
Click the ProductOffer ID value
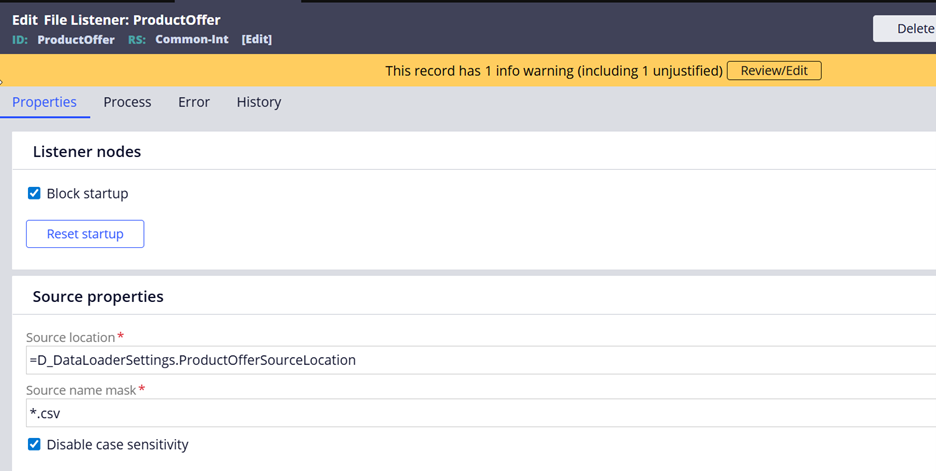(x=76, y=40)
